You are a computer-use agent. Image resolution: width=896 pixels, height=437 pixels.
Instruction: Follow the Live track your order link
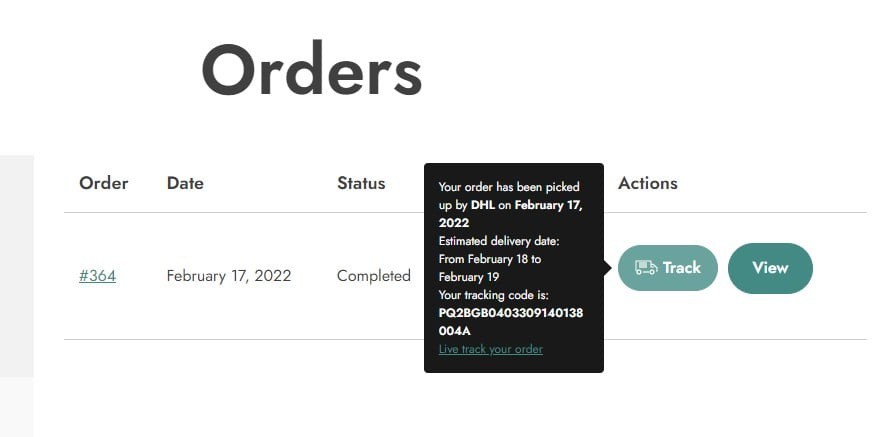[x=490, y=349]
